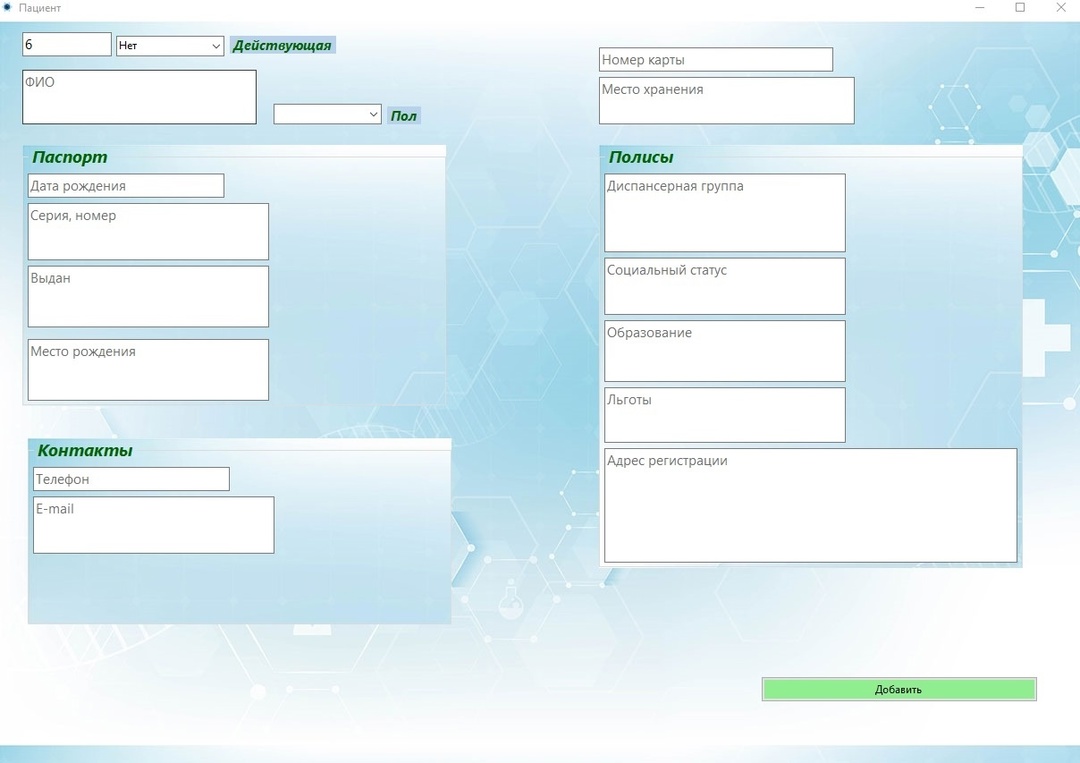Click the green Добавить button

pyautogui.click(x=899, y=689)
